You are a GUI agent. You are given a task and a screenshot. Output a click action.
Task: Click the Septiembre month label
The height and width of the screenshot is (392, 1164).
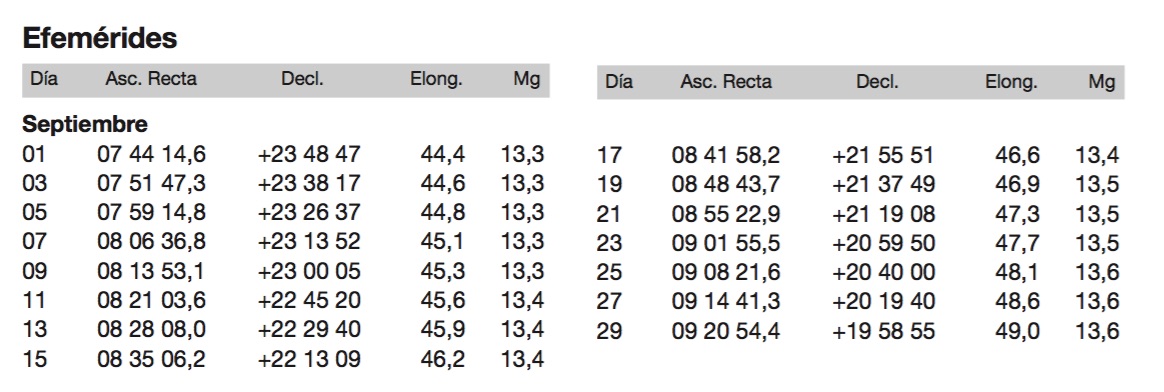(x=85, y=123)
